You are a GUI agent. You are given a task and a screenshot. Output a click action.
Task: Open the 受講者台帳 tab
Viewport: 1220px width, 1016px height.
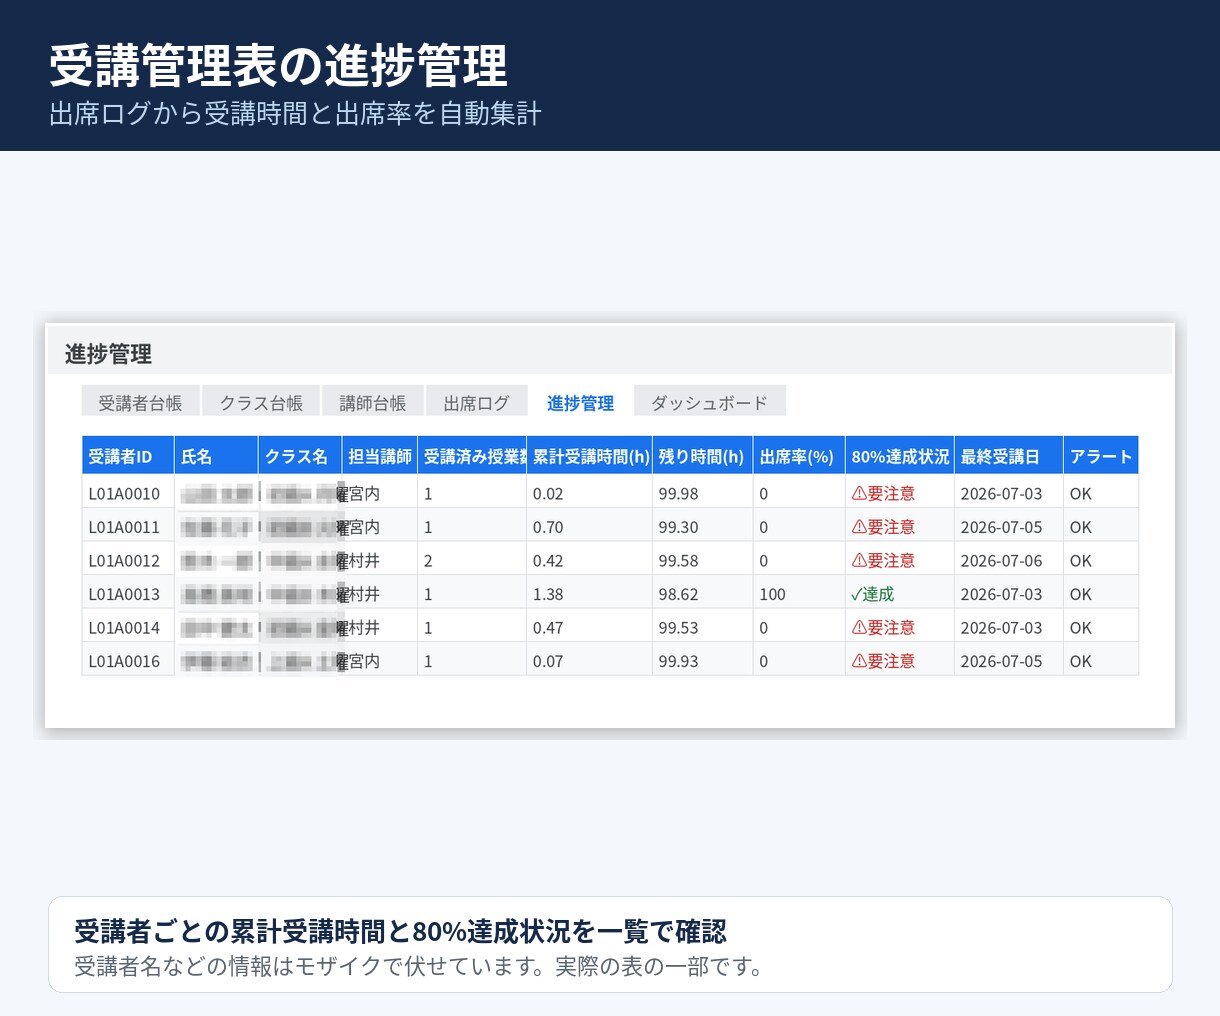coord(140,402)
